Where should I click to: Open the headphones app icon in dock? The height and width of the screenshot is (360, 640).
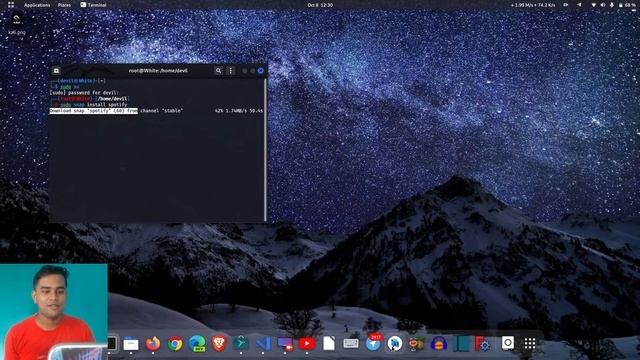[x=439, y=344]
